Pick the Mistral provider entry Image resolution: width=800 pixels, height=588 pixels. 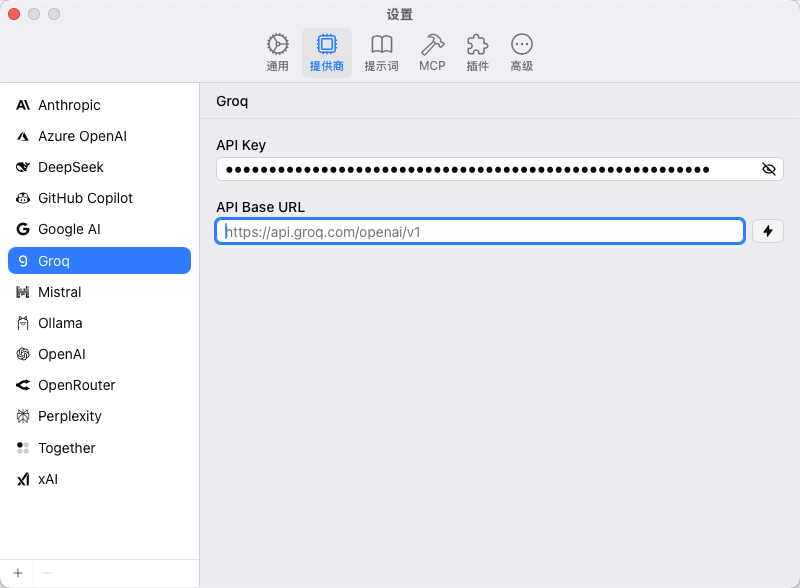click(x=59, y=292)
